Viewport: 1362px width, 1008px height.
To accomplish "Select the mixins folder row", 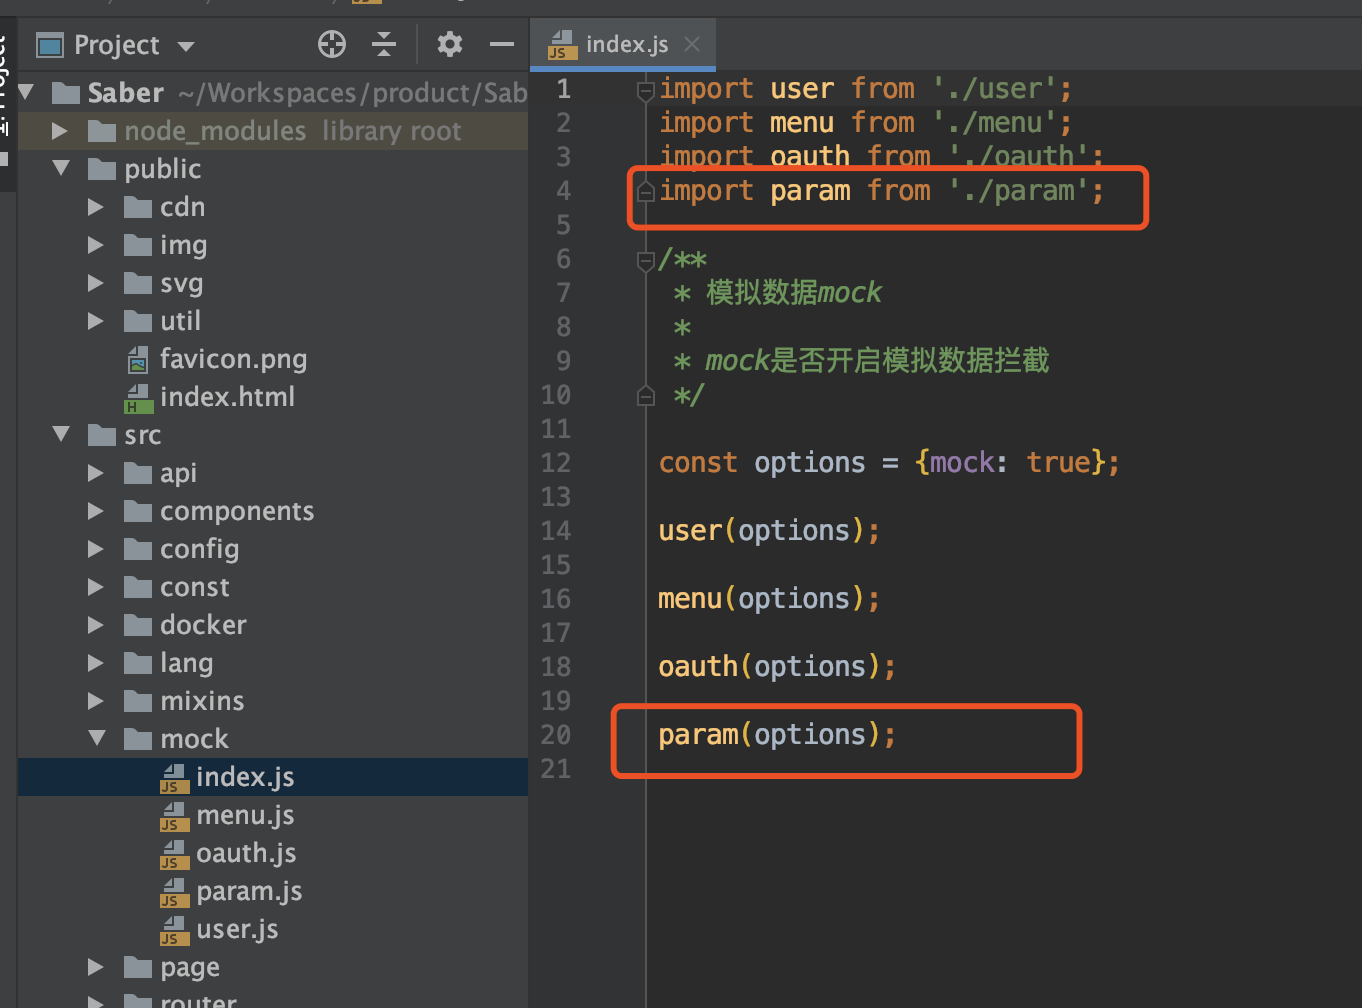I will pos(272,701).
